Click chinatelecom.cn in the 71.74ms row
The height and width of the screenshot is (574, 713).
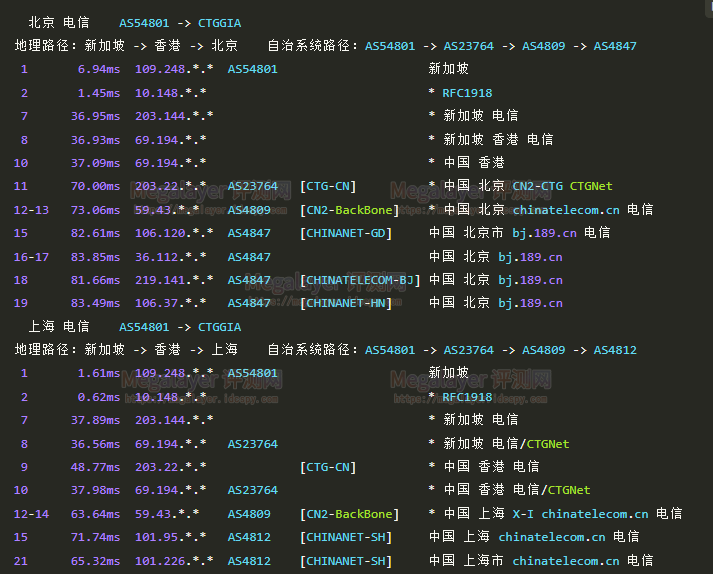click(552, 537)
